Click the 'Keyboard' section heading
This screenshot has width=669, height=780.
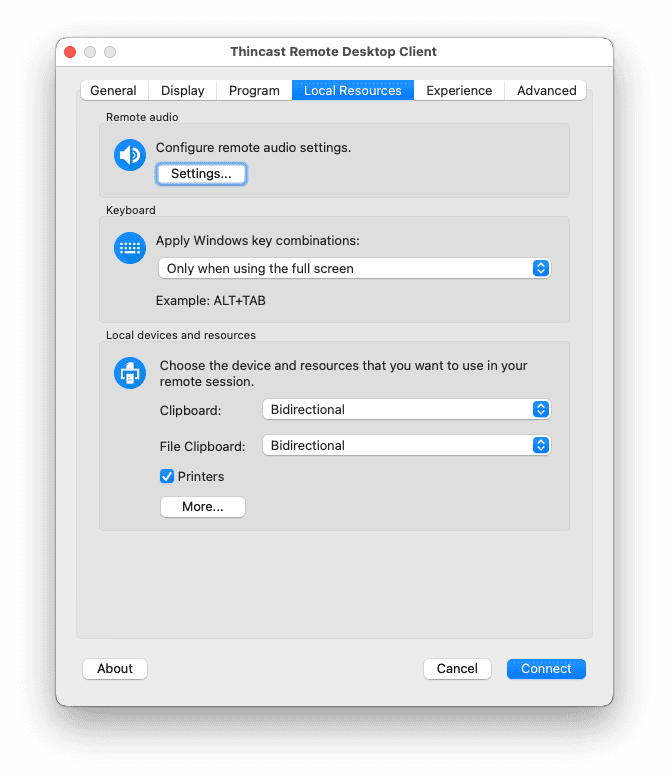[x=130, y=210]
